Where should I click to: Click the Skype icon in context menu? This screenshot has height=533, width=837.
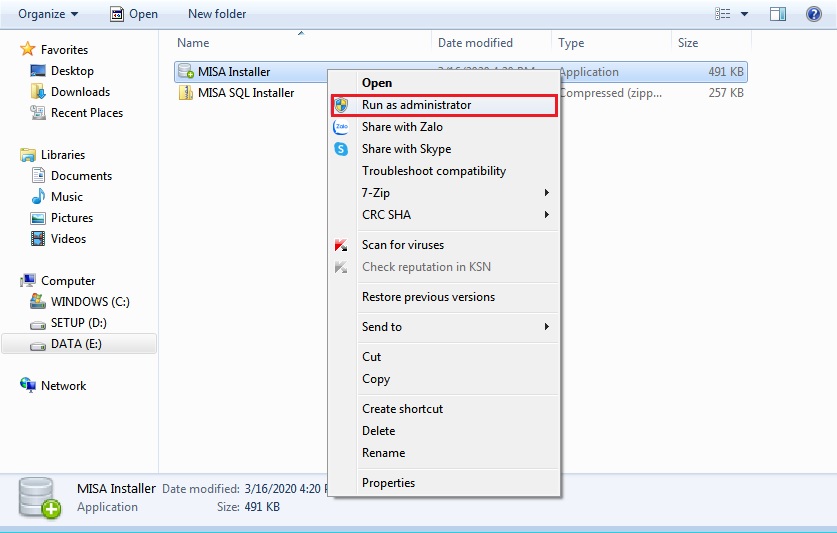(x=341, y=149)
